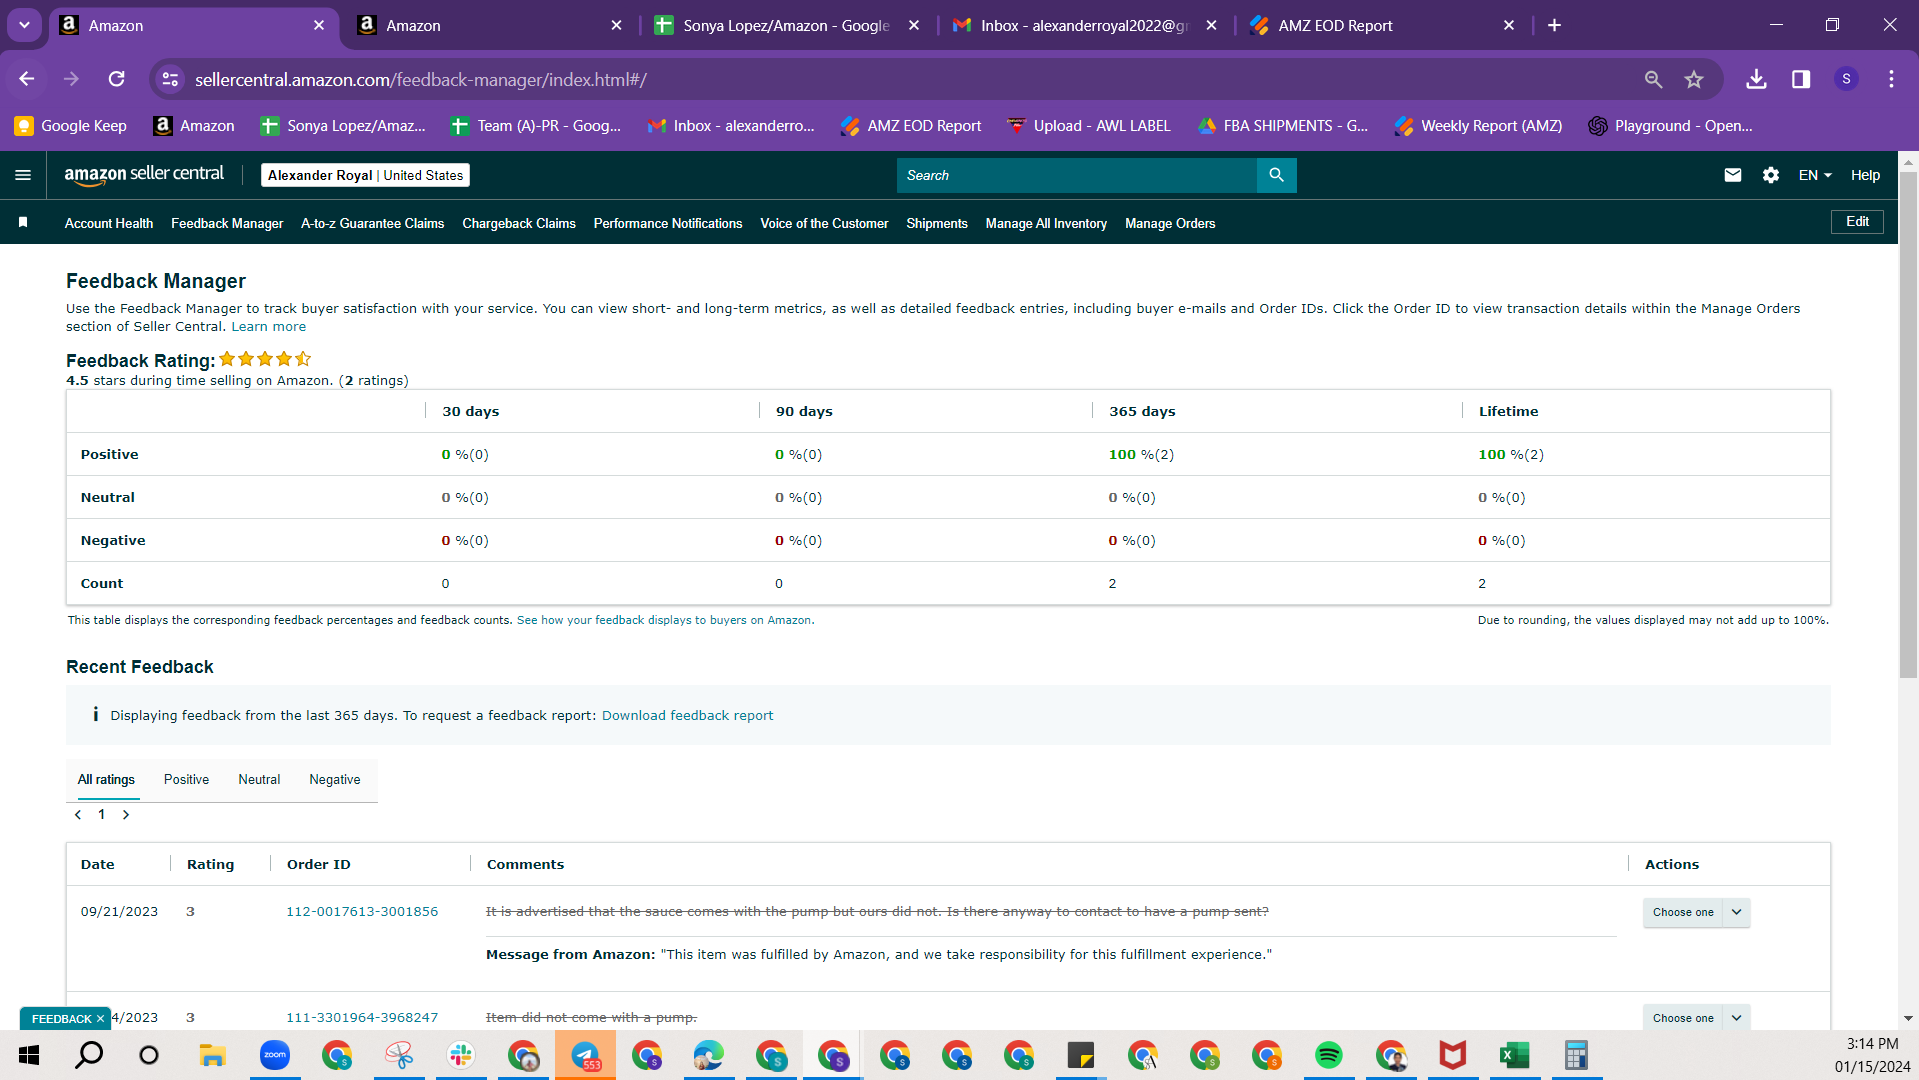
Task: Open the Alexander Royal account switcher
Action: click(x=365, y=175)
